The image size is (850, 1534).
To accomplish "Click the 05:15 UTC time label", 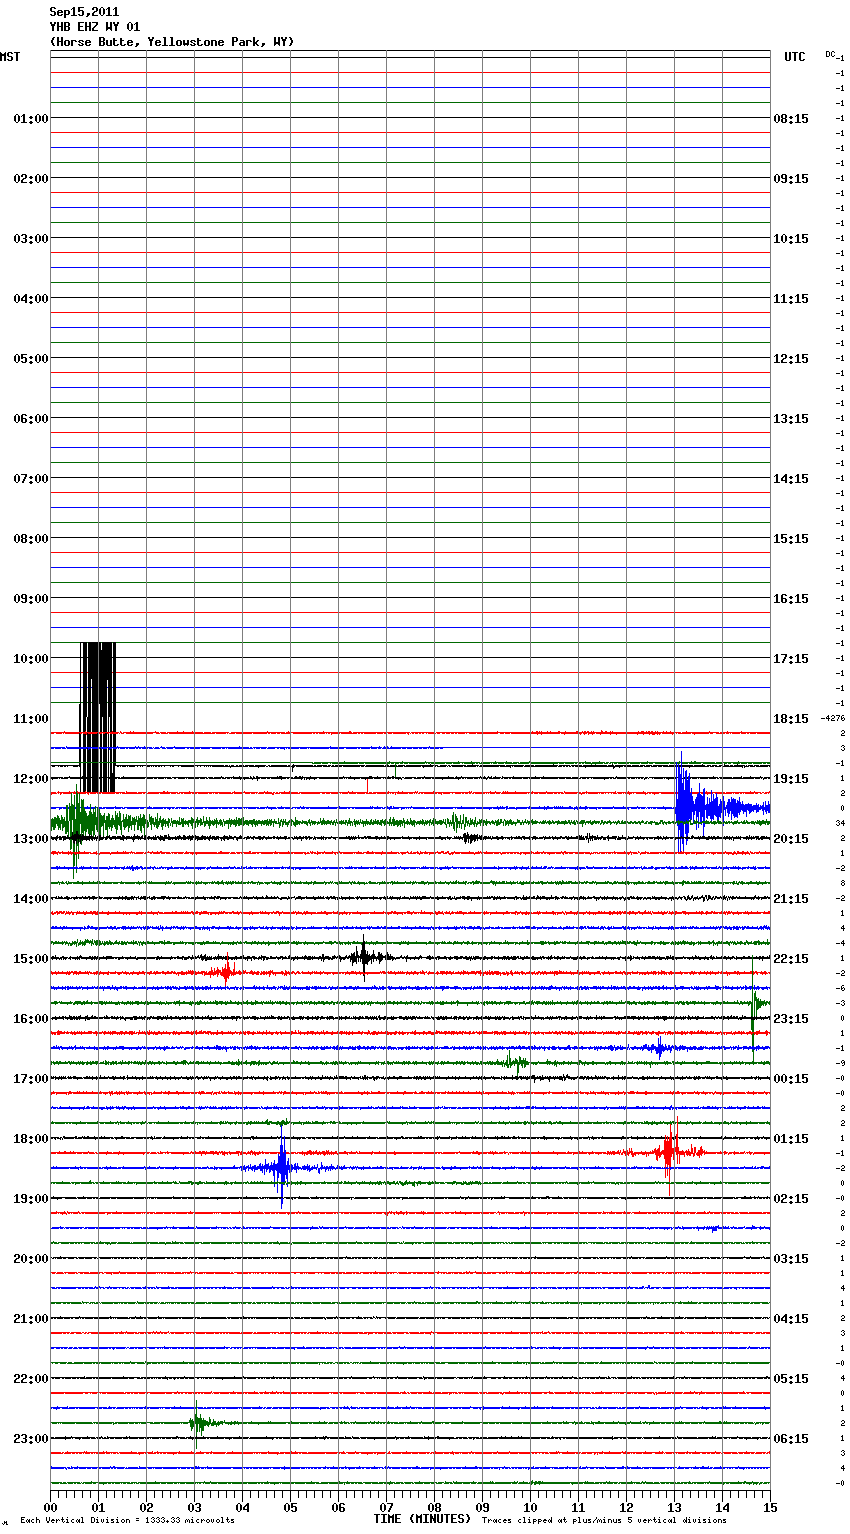I will click(791, 1379).
